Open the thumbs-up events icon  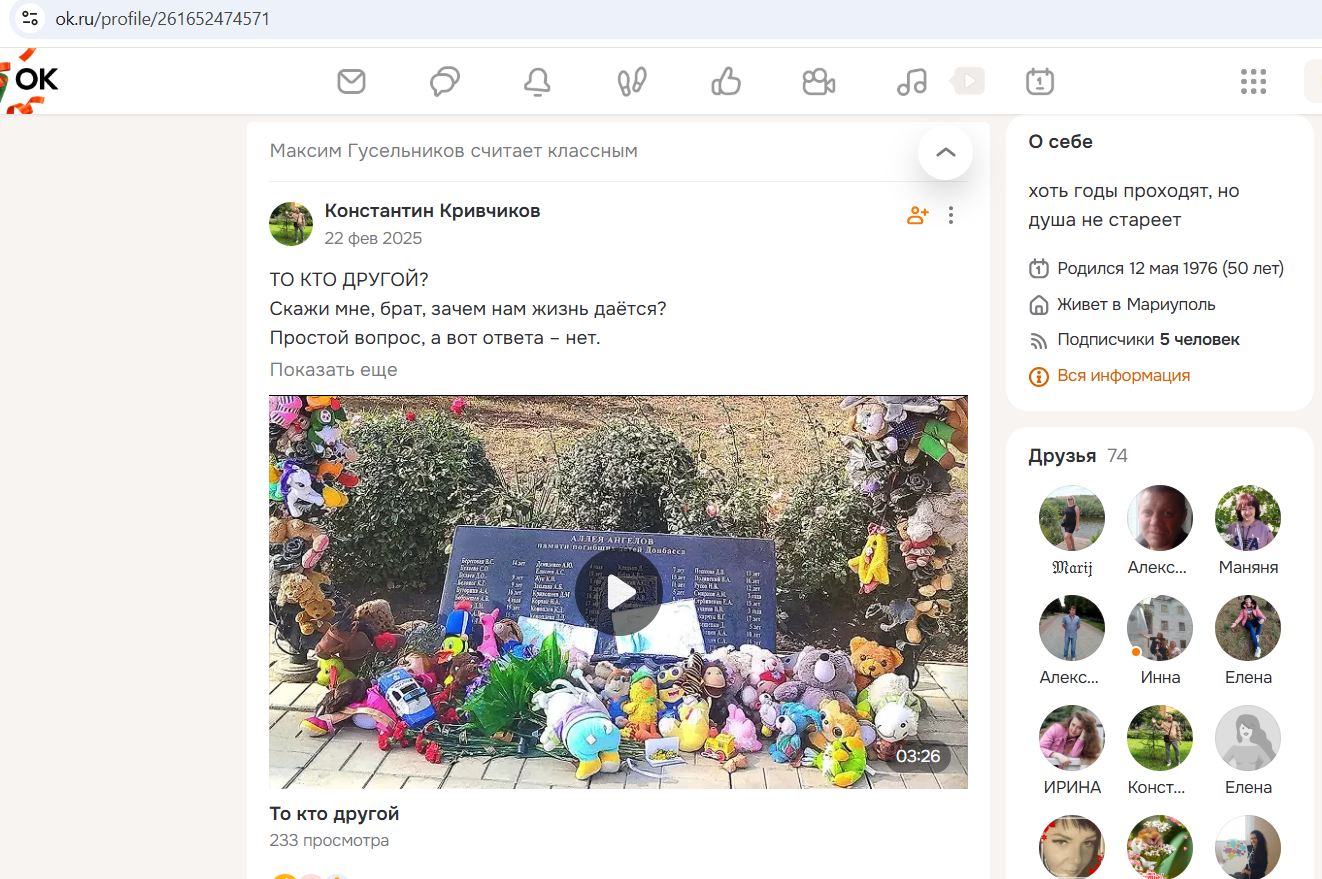(x=725, y=81)
